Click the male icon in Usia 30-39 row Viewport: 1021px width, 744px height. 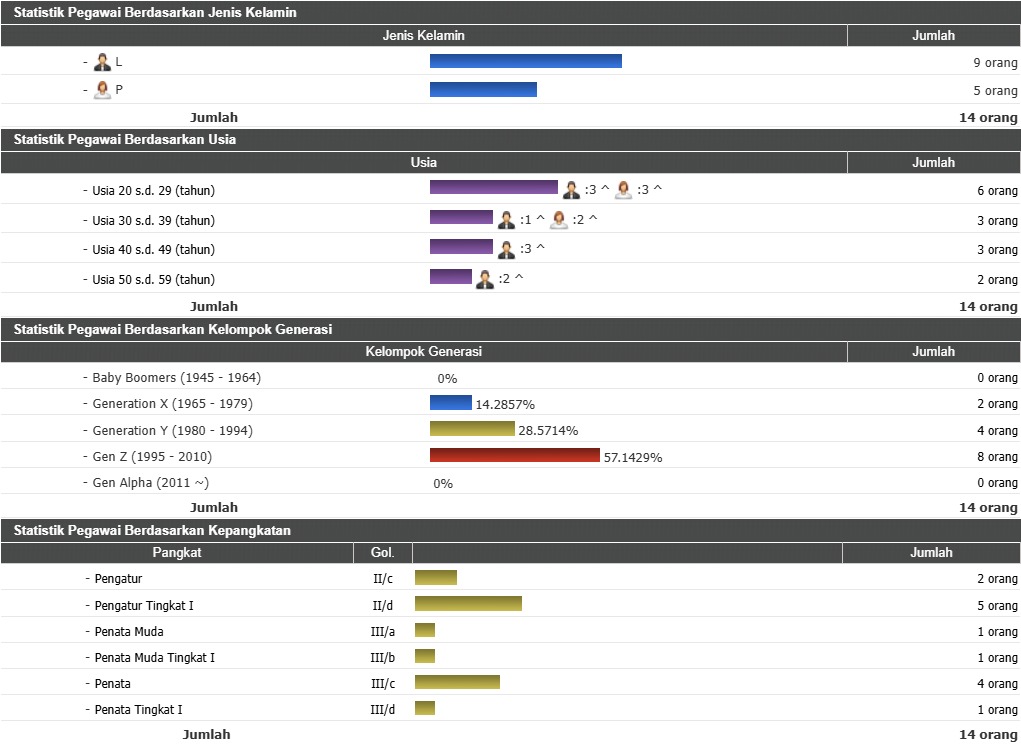(507, 220)
